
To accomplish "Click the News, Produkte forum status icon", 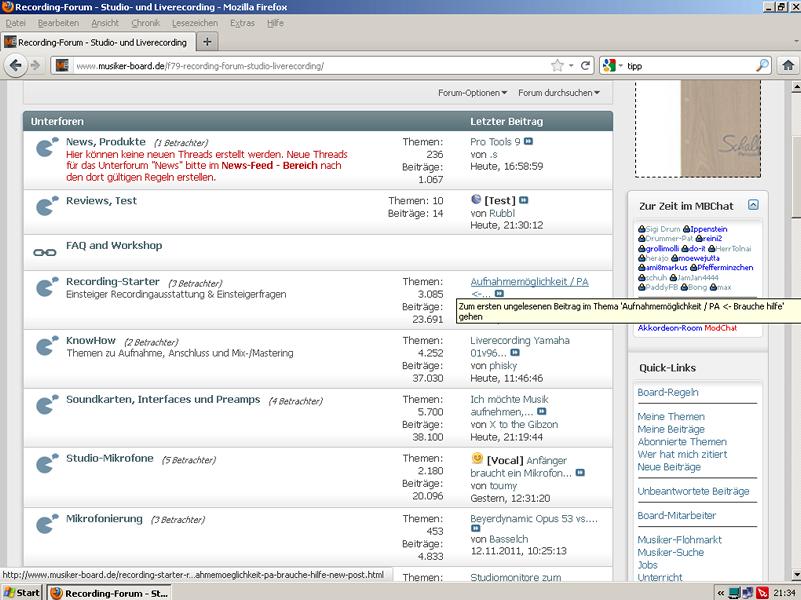I will click(47, 147).
